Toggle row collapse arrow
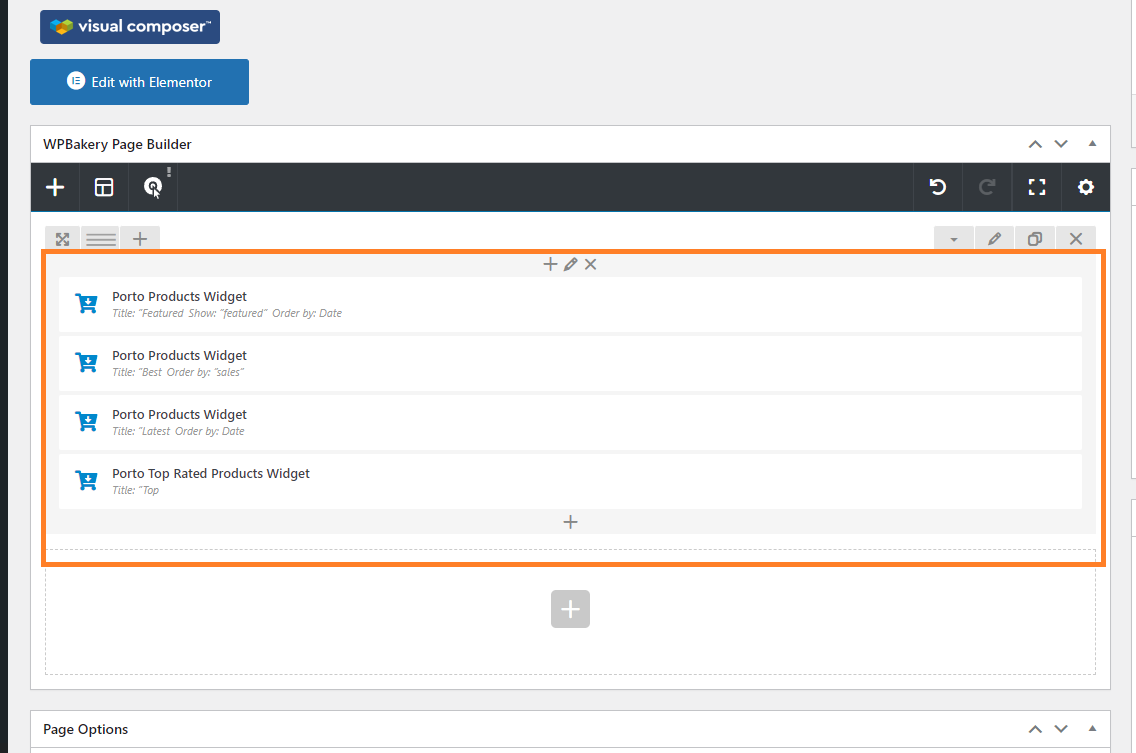The image size is (1136, 753). [953, 238]
